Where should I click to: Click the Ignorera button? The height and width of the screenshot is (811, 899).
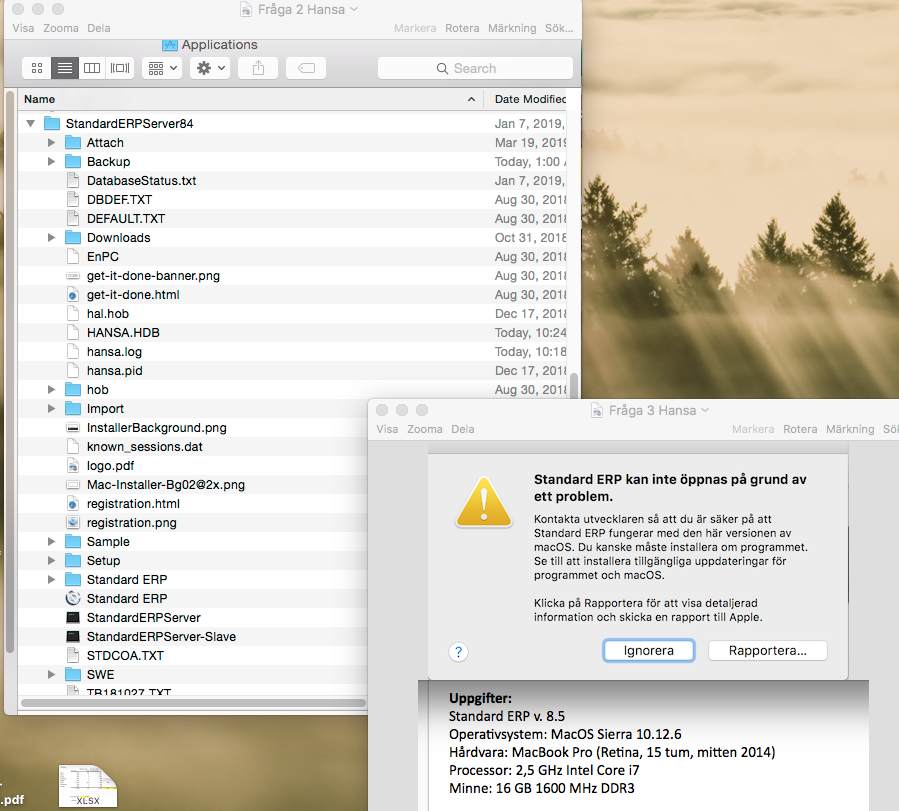click(648, 651)
